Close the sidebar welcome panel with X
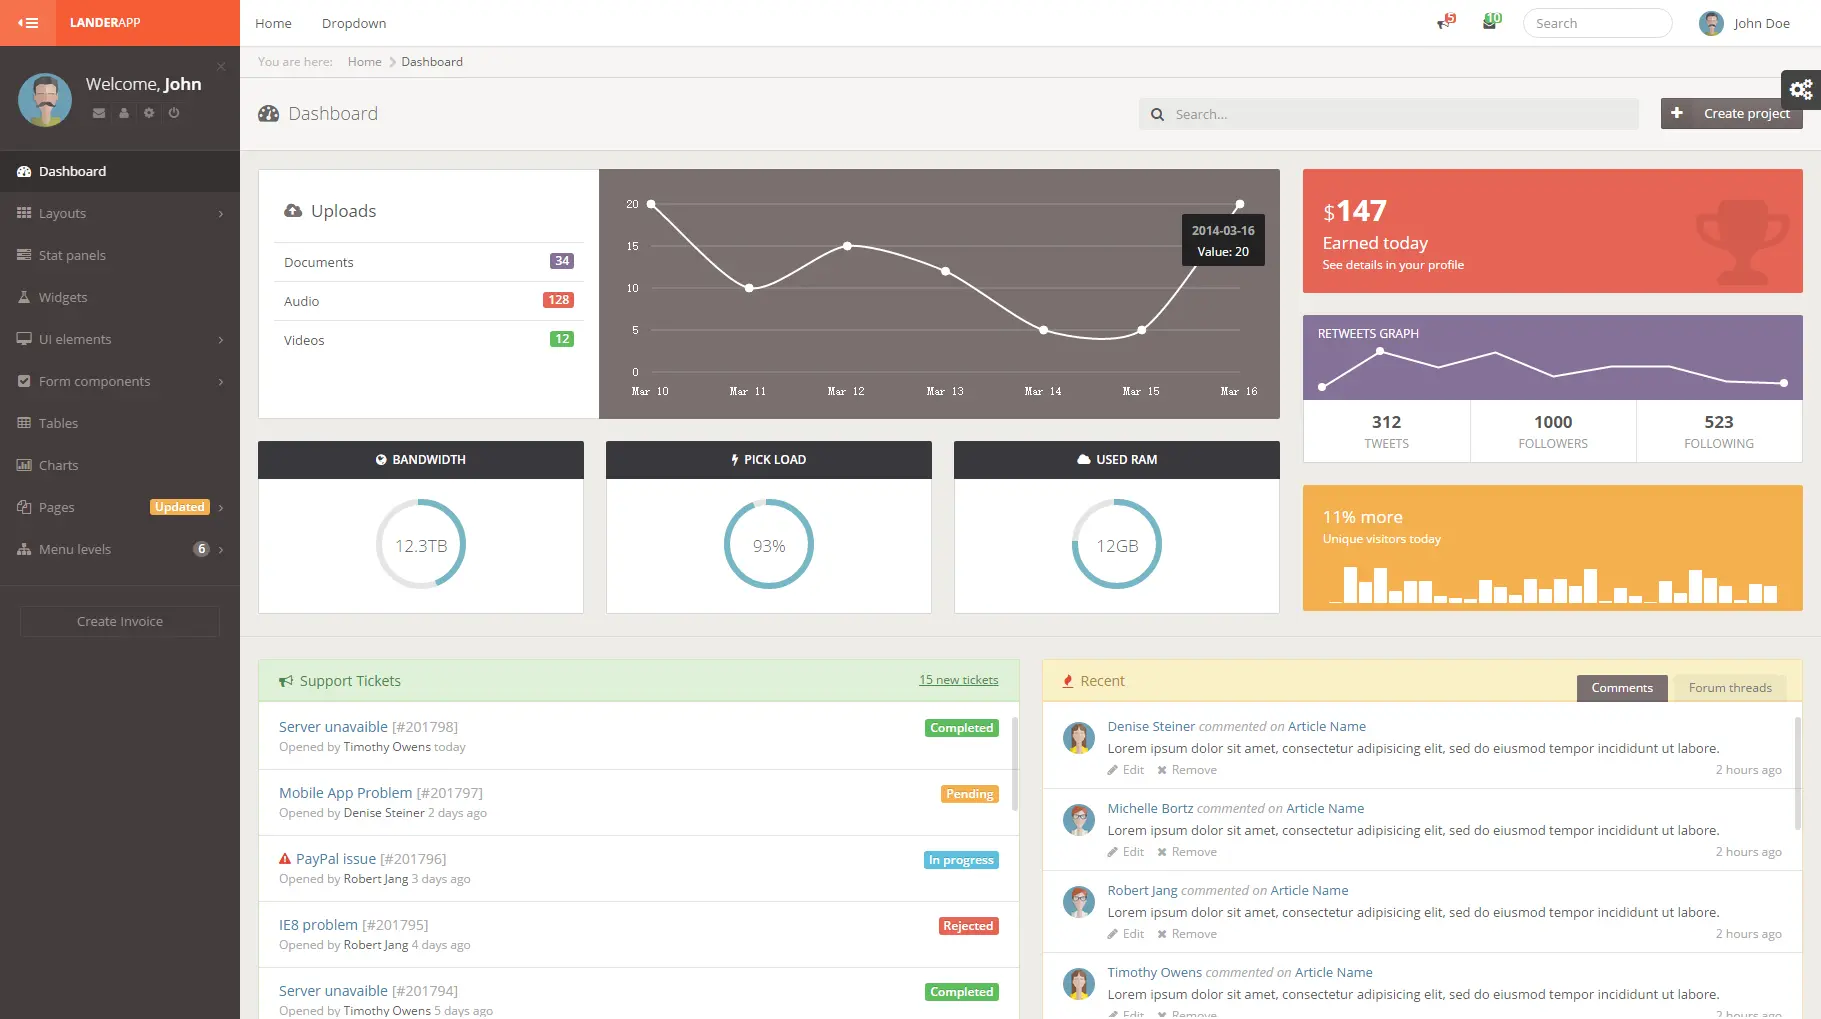1821x1019 pixels. pyautogui.click(x=221, y=67)
